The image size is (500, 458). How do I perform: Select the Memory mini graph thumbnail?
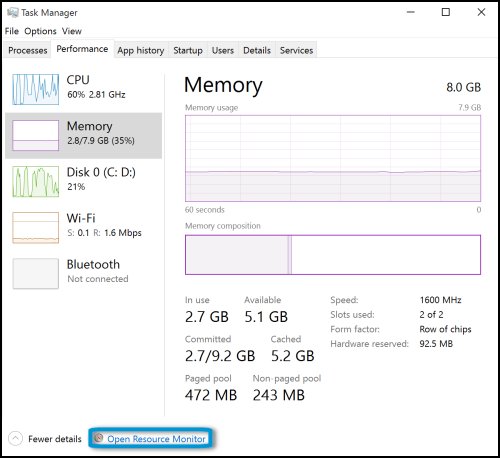pyautogui.click(x=35, y=135)
